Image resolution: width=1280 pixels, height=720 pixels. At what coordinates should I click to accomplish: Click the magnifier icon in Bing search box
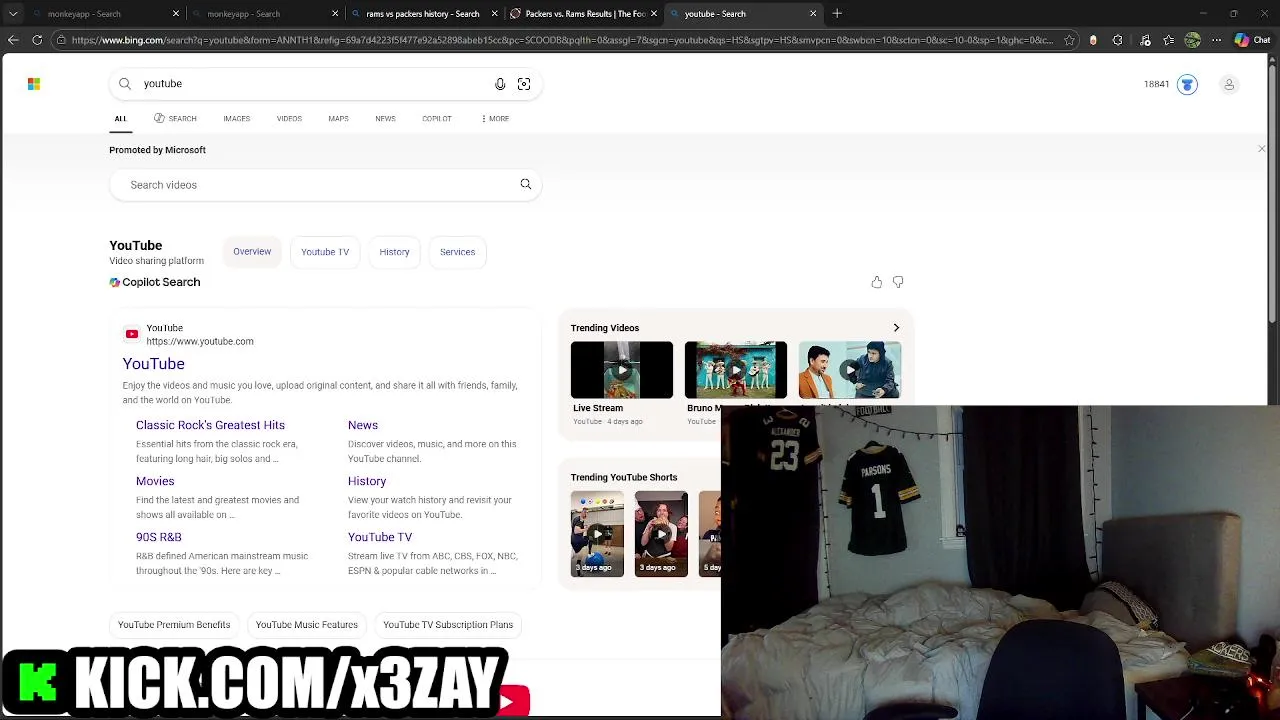point(125,84)
